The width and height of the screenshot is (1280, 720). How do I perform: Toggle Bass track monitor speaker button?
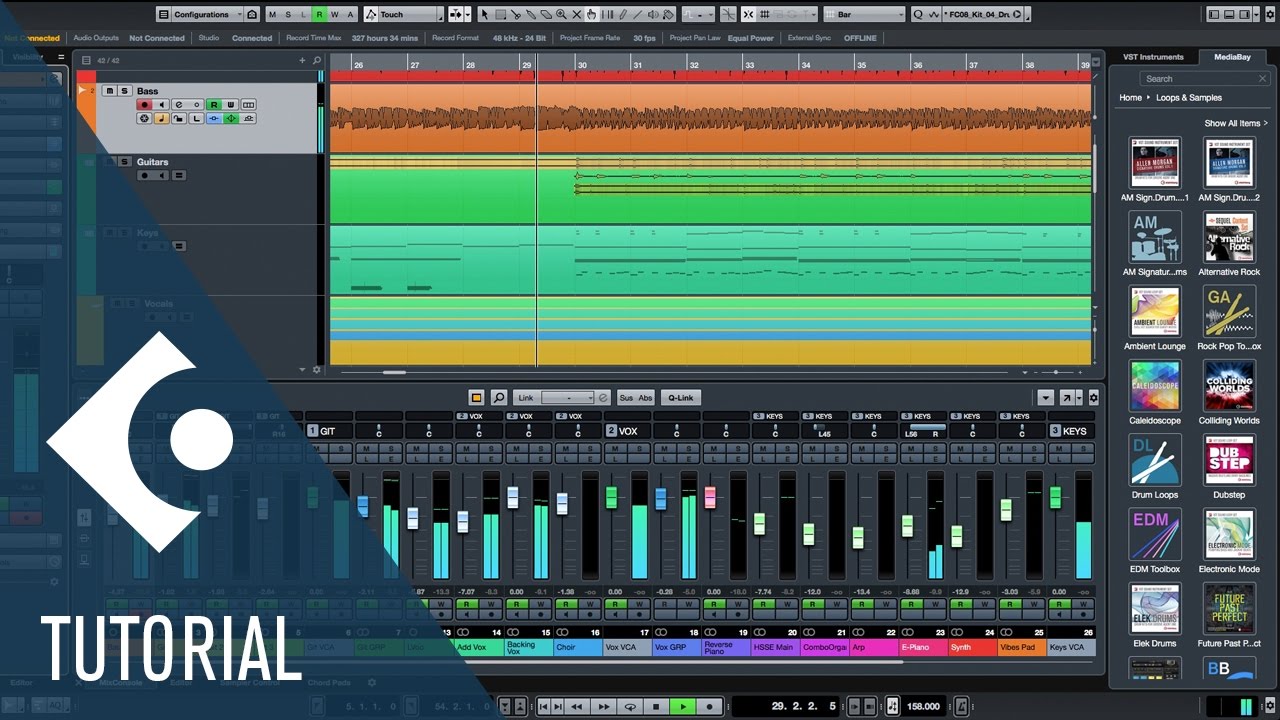click(162, 105)
